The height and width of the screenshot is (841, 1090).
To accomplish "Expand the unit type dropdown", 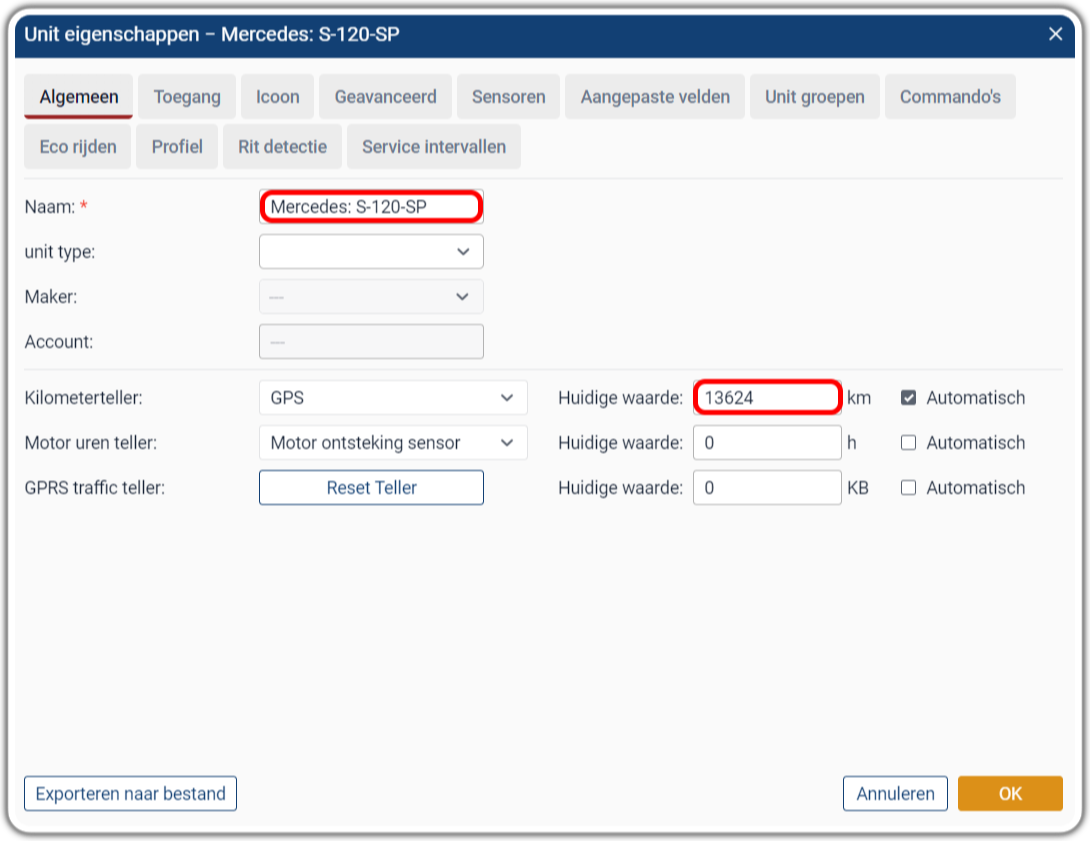I will pyautogui.click(x=371, y=252).
